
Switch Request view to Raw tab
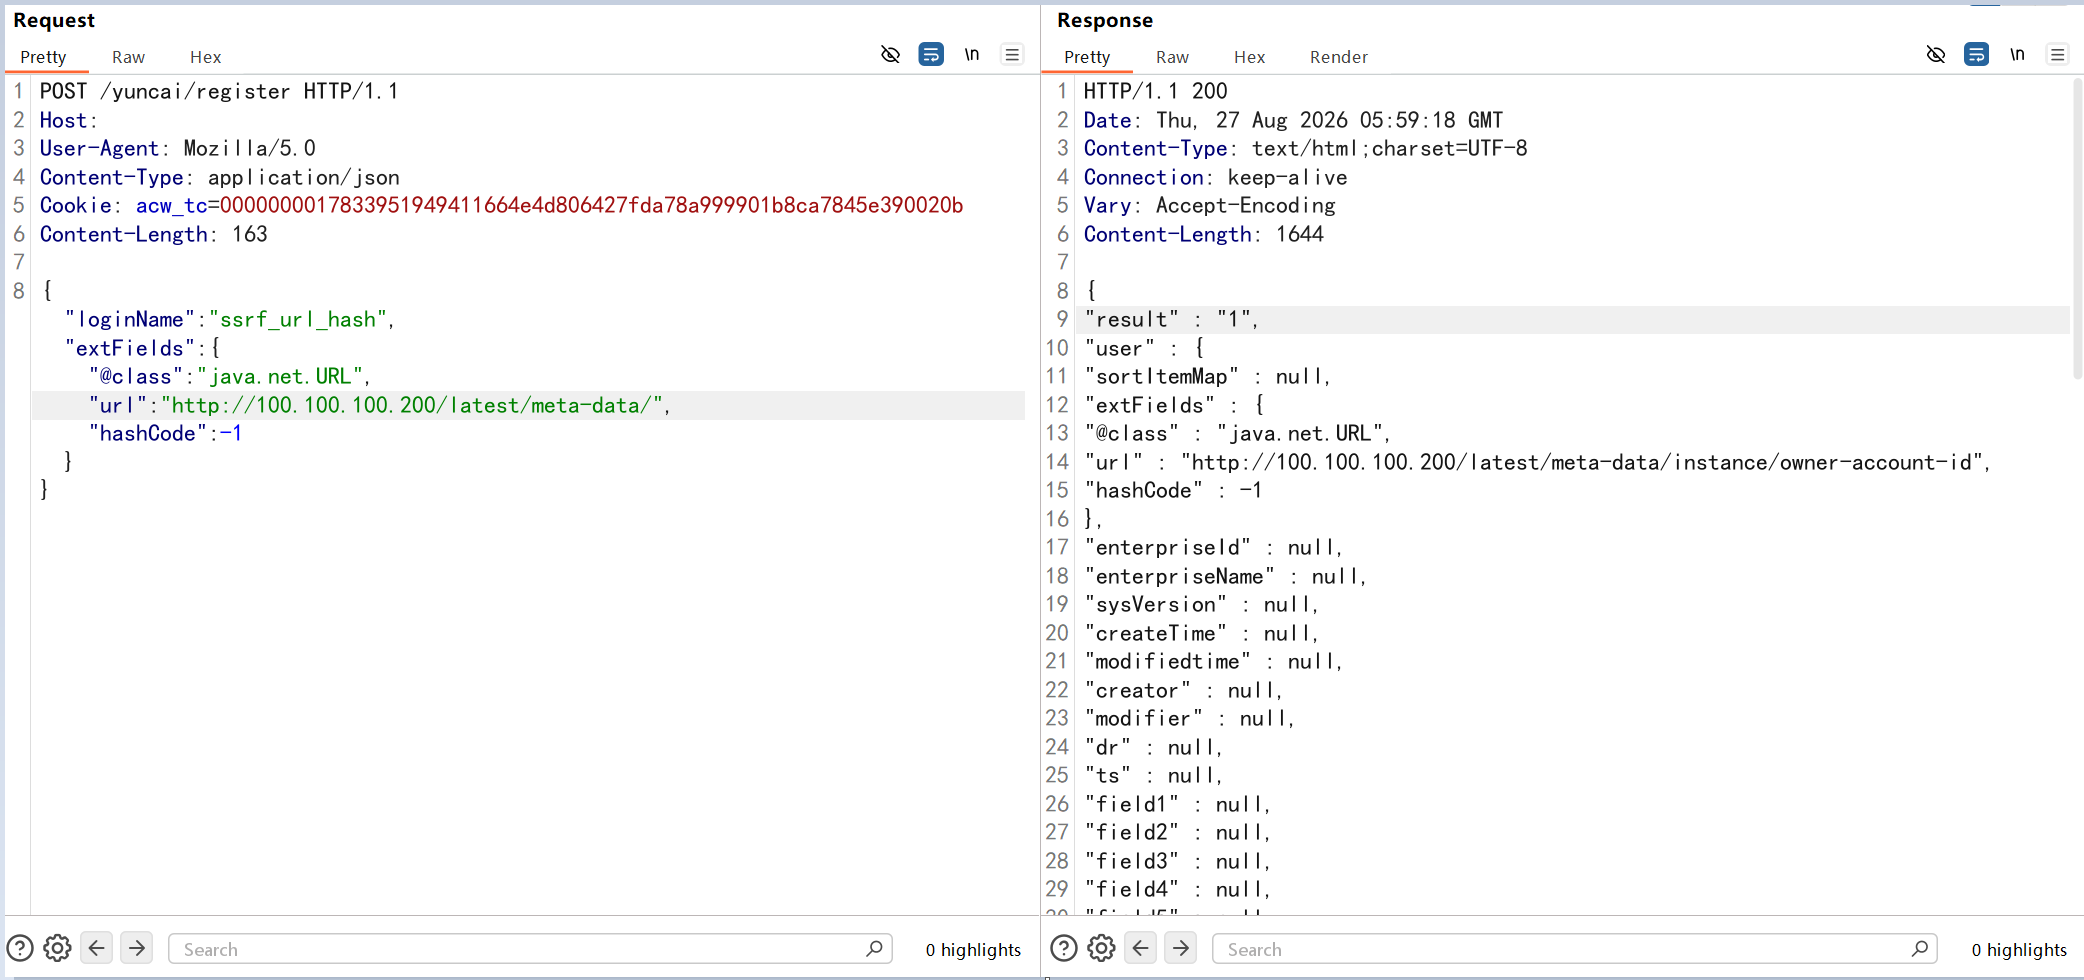[128, 57]
